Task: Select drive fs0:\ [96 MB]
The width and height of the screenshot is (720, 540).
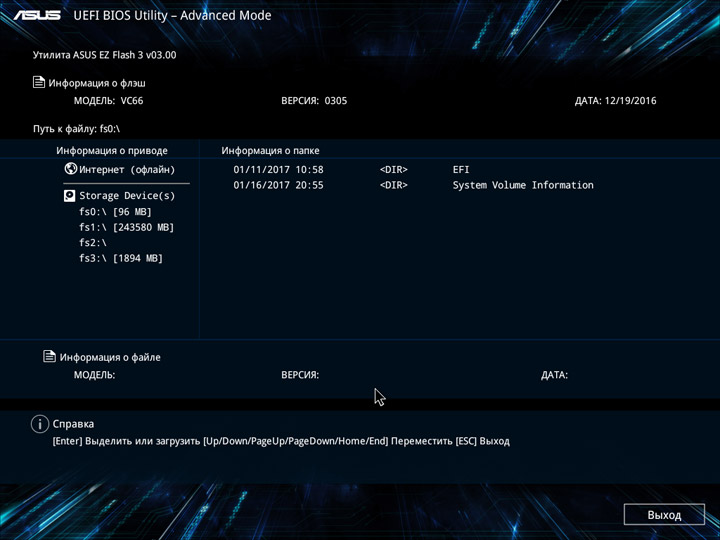Action: (115, 212)
